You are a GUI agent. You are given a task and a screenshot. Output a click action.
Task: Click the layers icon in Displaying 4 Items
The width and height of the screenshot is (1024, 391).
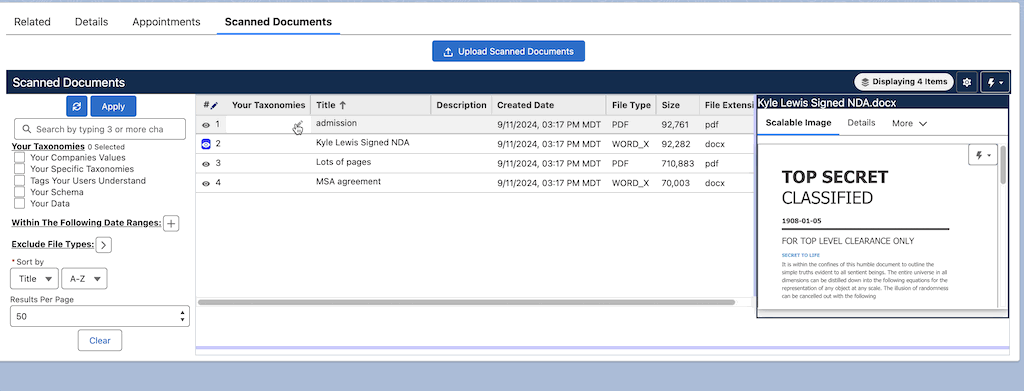tap(865, 82)
